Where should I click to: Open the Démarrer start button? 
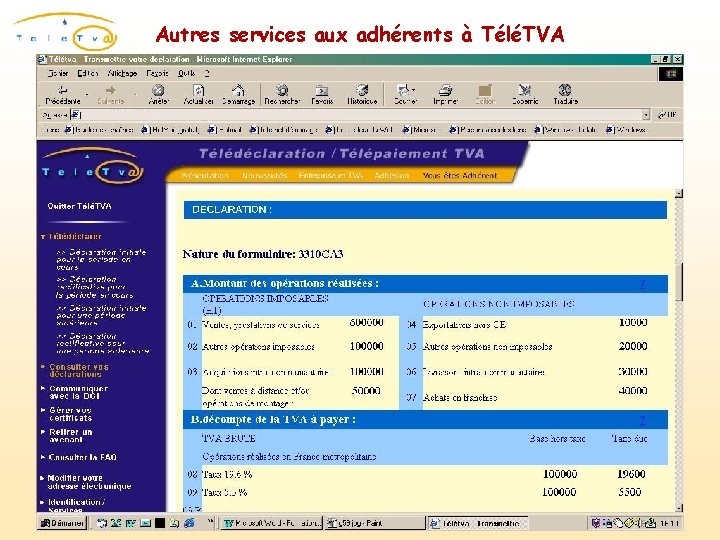[62, 523]
